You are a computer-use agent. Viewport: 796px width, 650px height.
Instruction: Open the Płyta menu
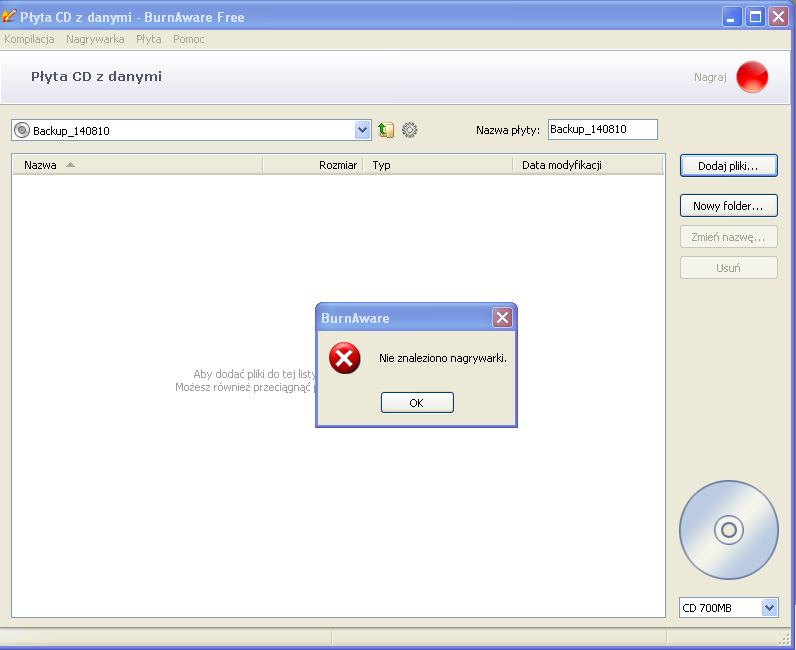(148, 39)
